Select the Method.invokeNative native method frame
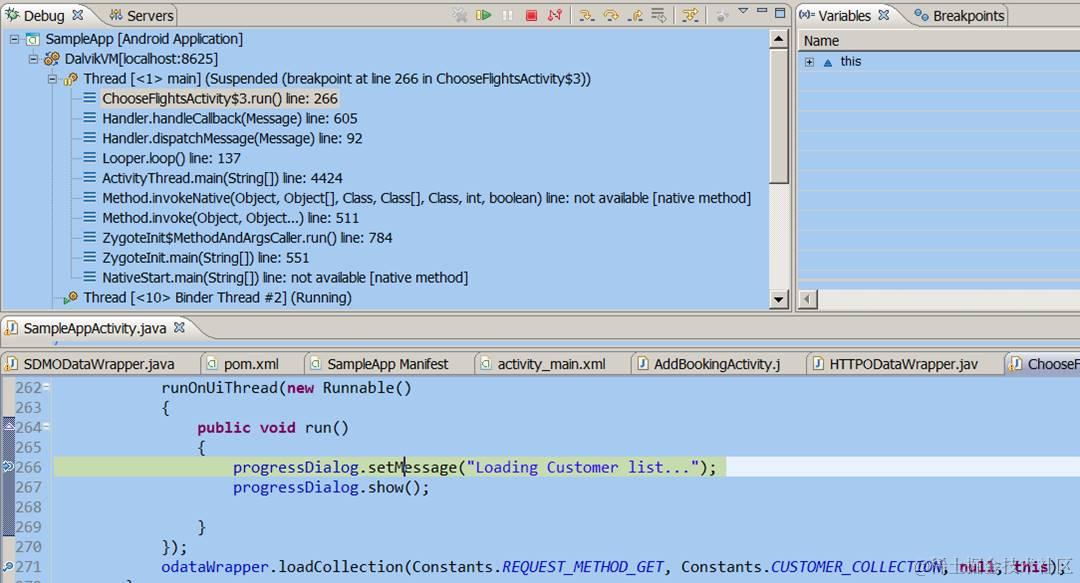Viewport: 1080px width, 583px height. pyautogui.click(x=426, y=198)
